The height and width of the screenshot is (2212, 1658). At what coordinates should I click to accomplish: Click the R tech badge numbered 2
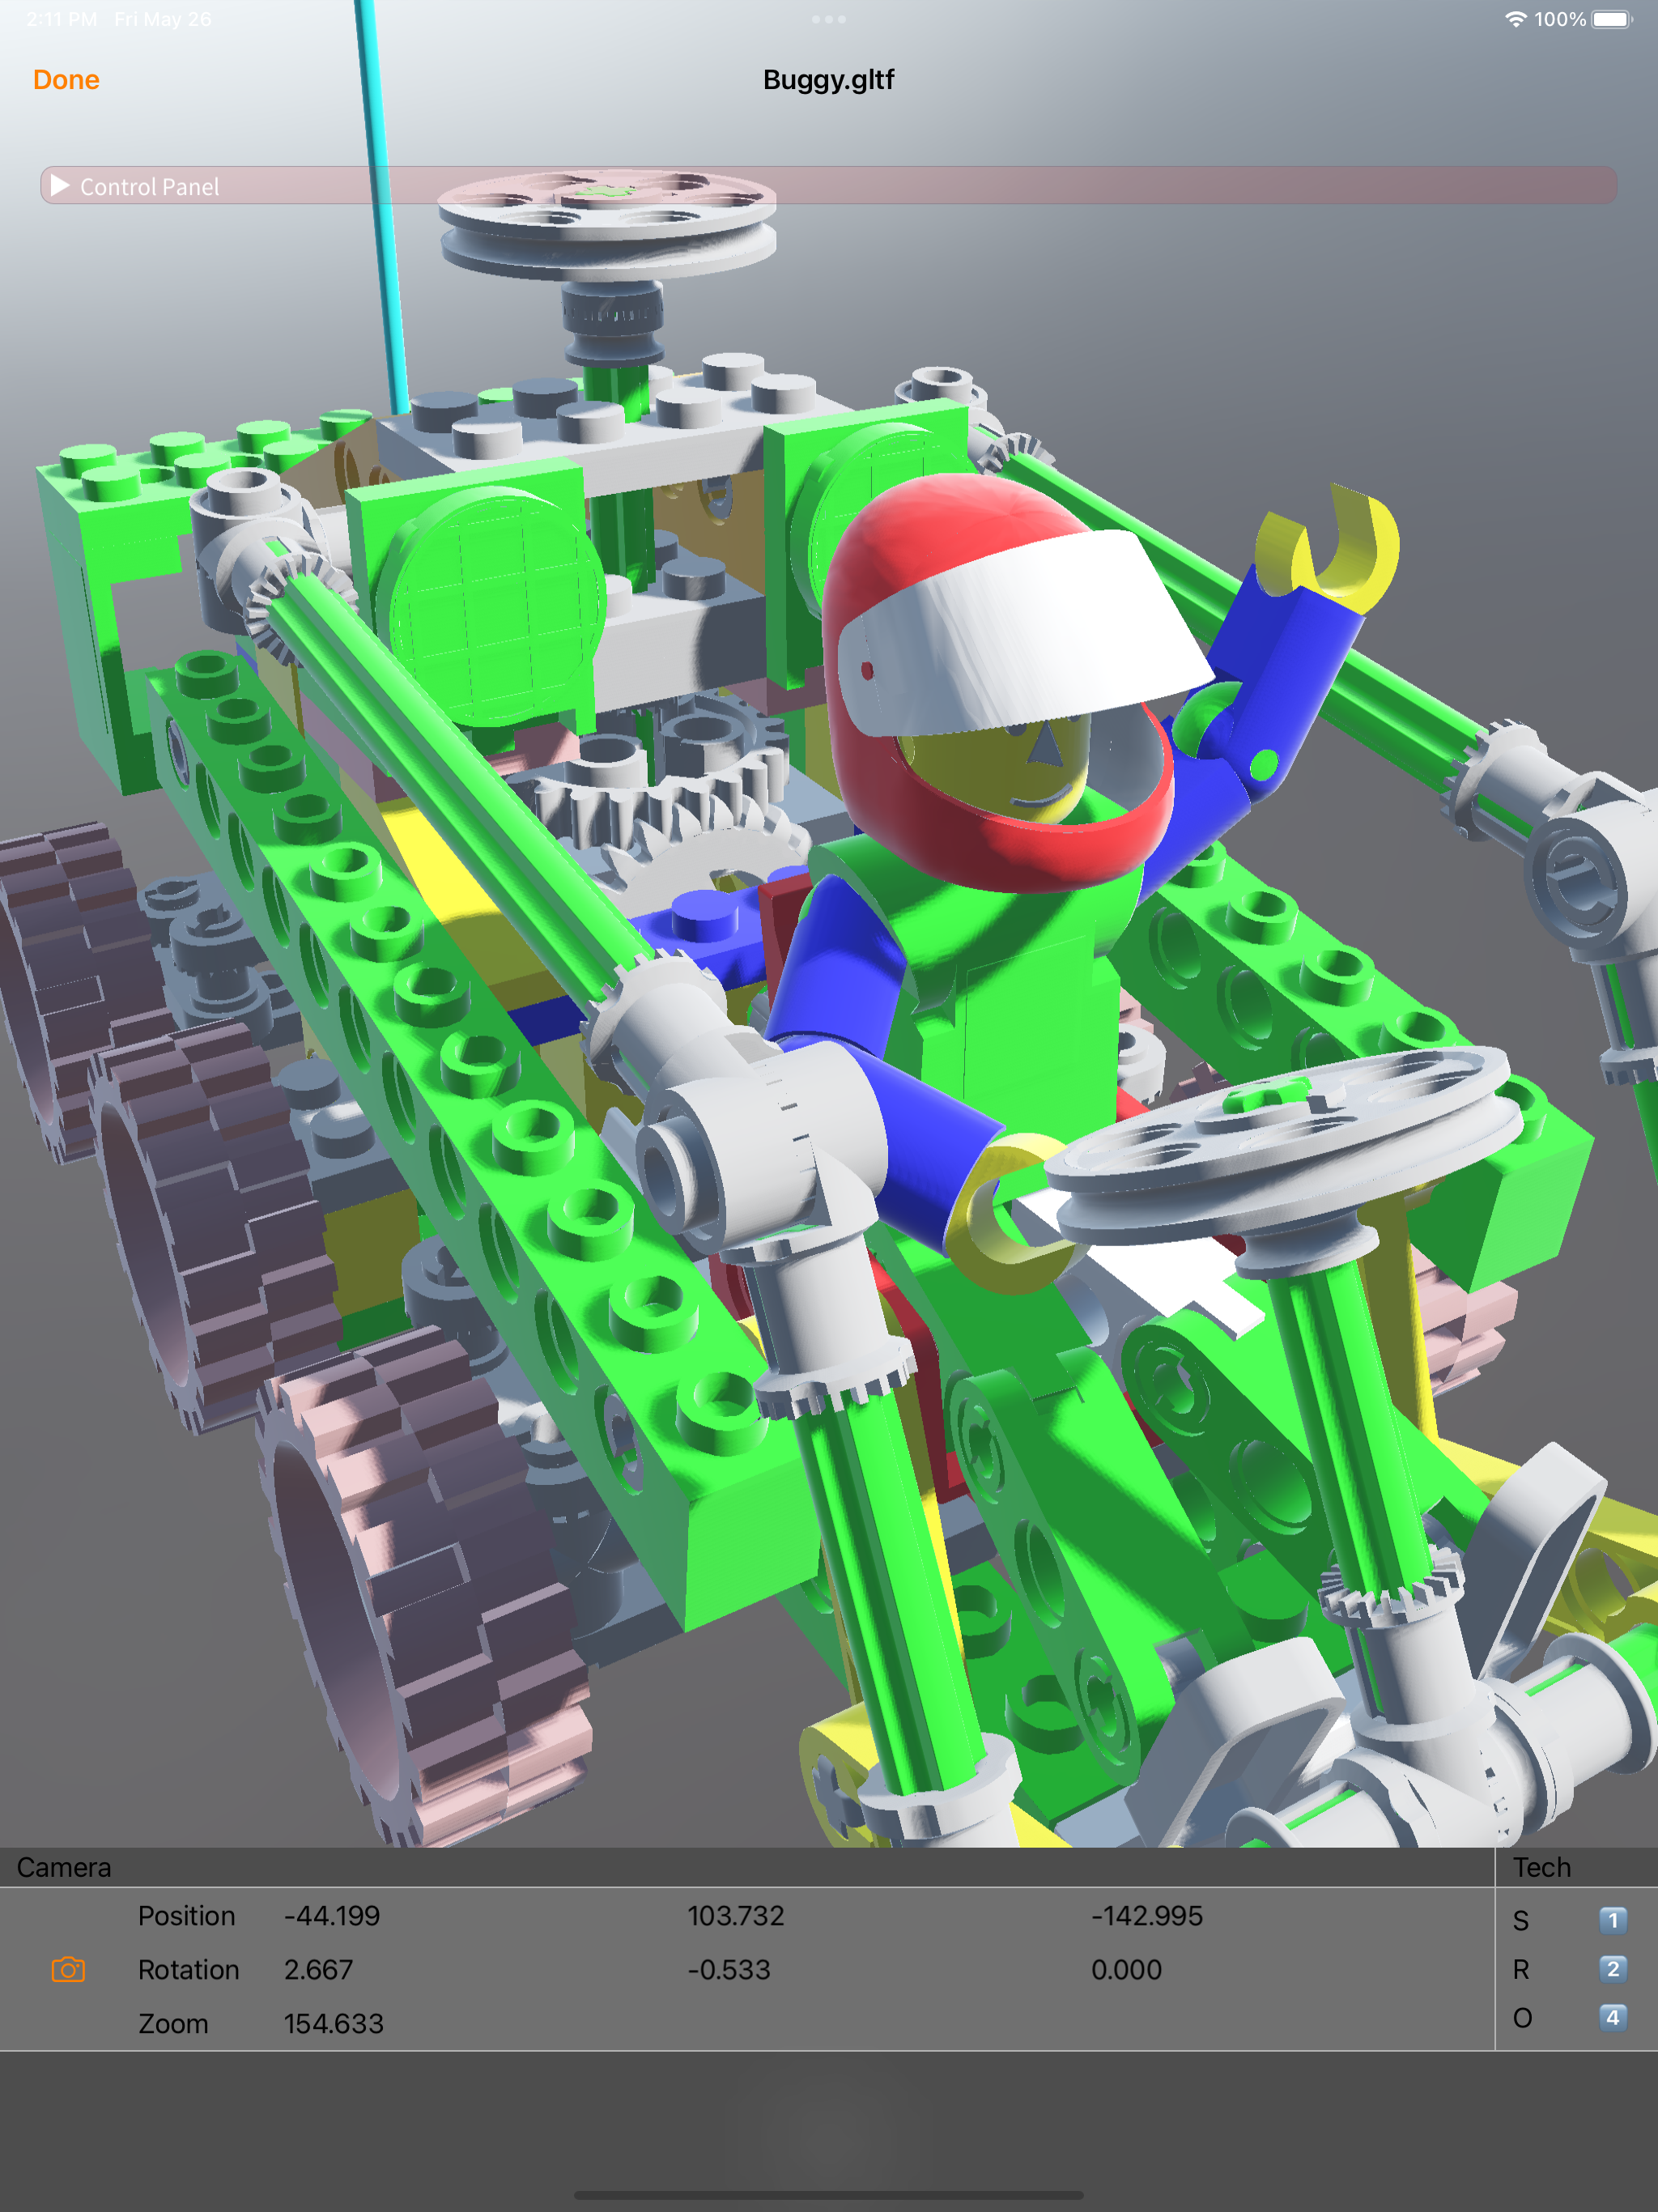pos(1612,1969)
